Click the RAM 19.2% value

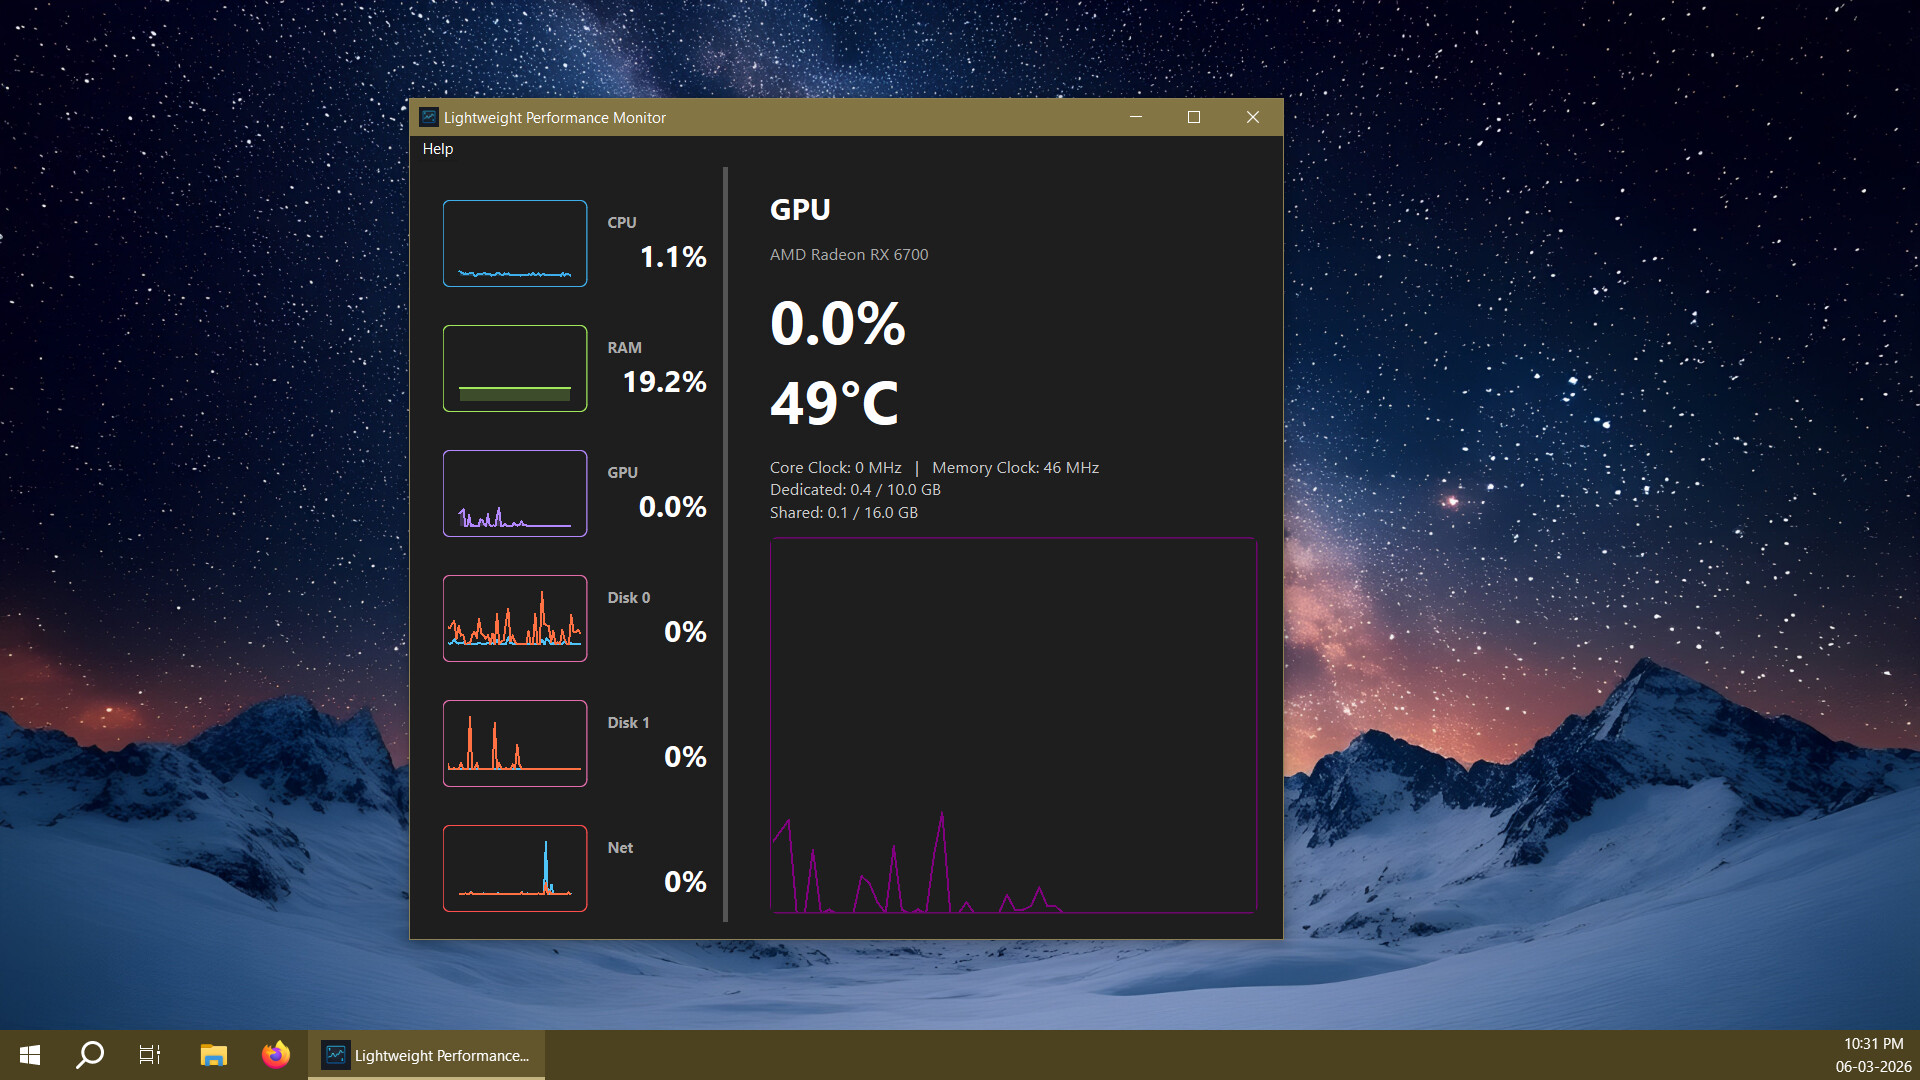[x=664, y=382]
